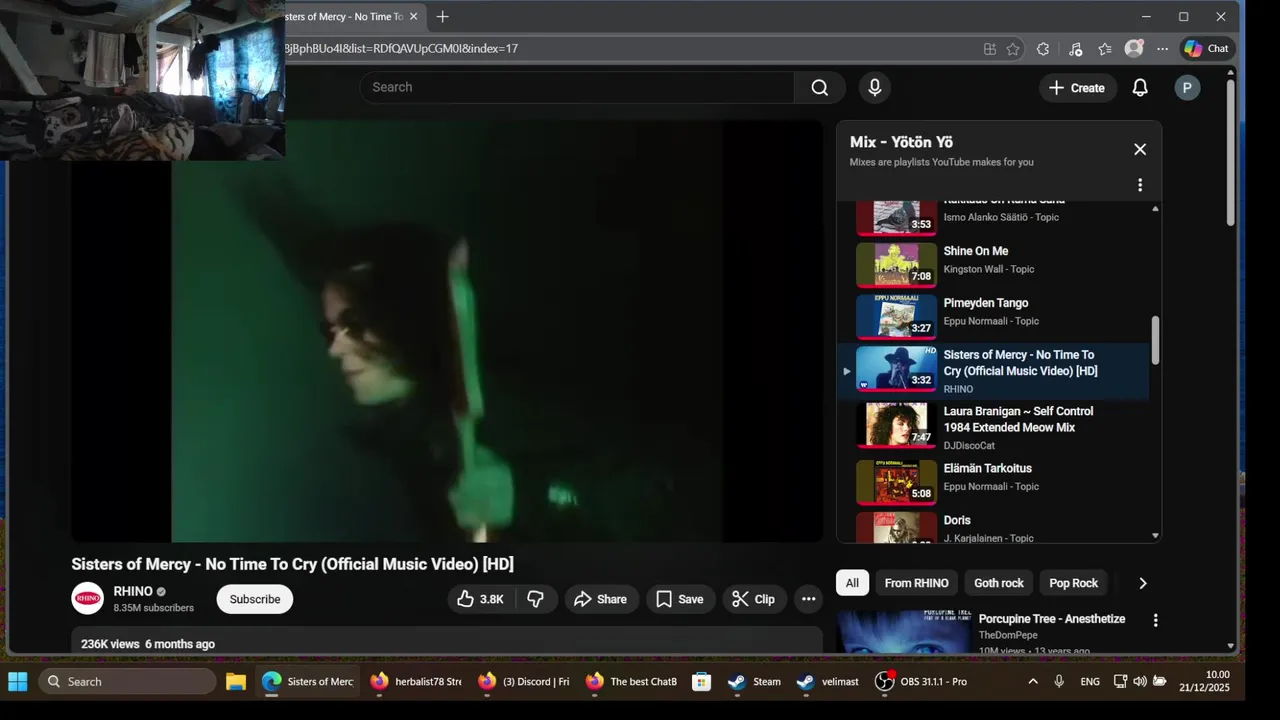Click the taskbar microphone tray icon

(x=1059, y=682)
